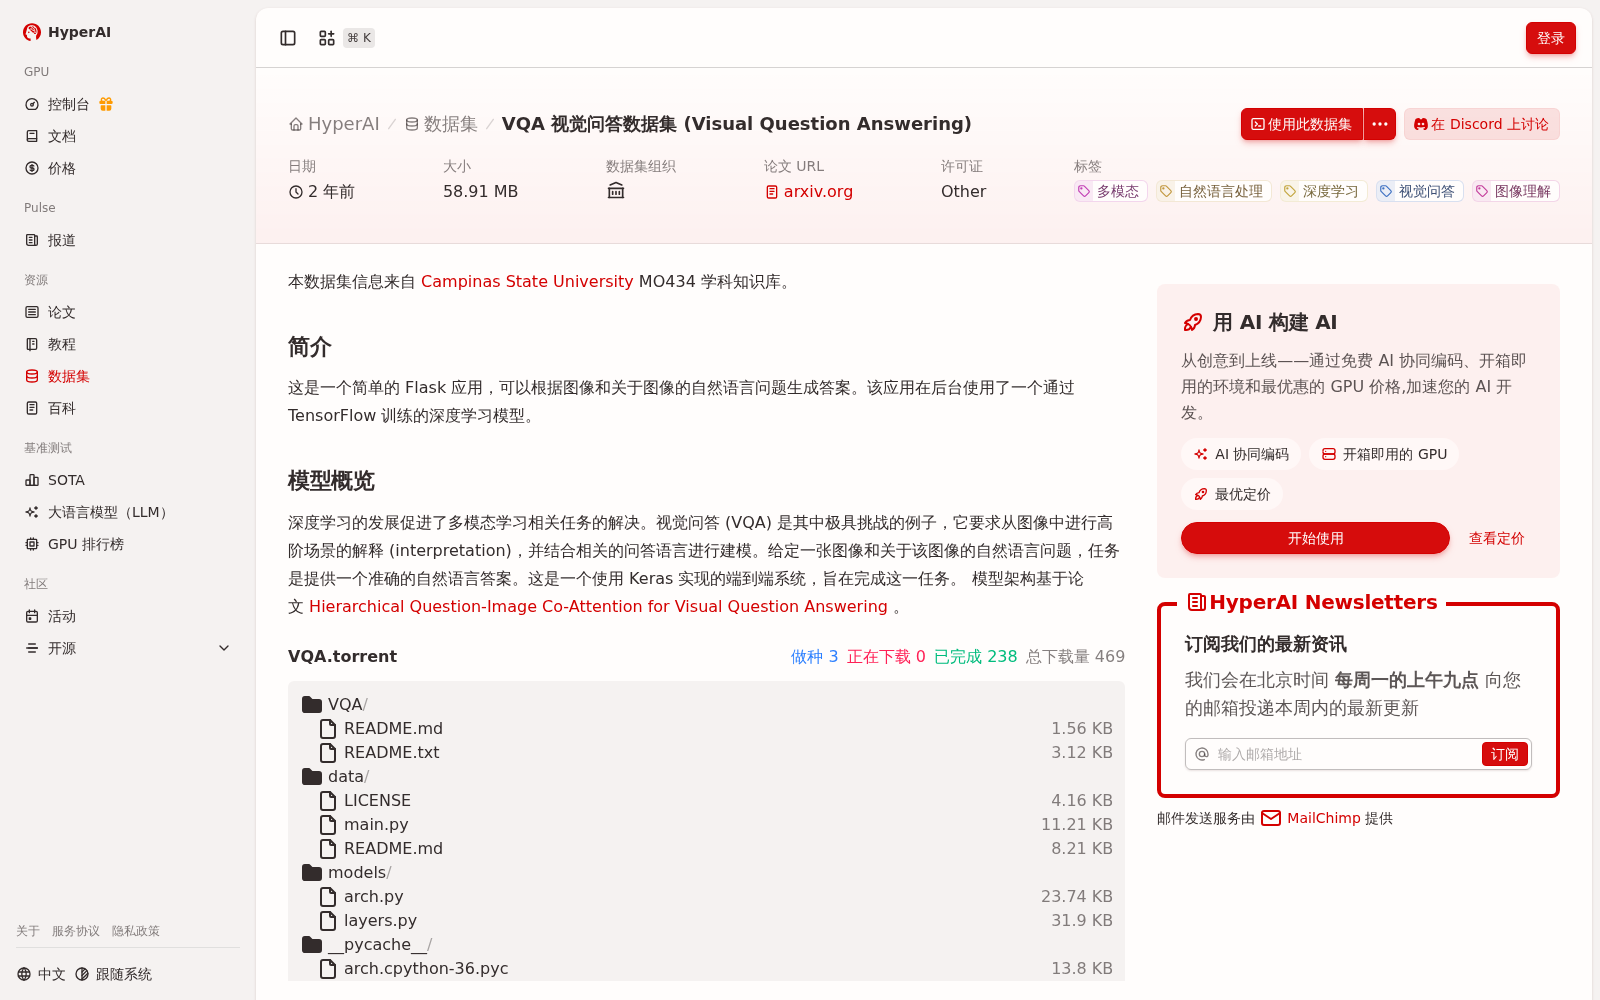Screen dimensions: 1600x1000
Task: Select README.txt file row
Action: click(x=706, y=752)
